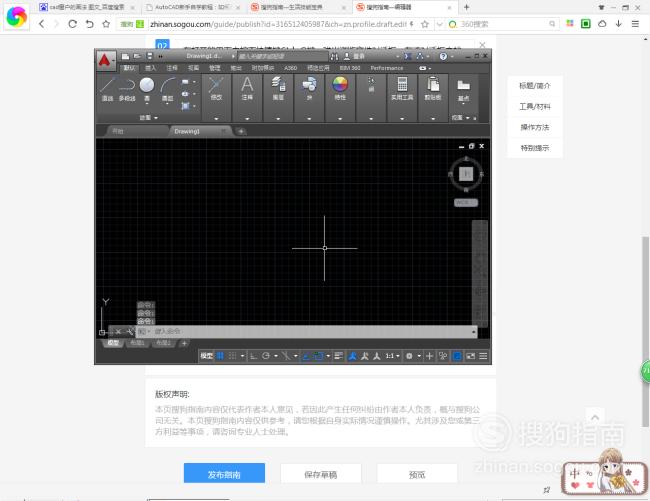Open the Block (块) panel
650x501 pixels.
[x=309, y=89]
